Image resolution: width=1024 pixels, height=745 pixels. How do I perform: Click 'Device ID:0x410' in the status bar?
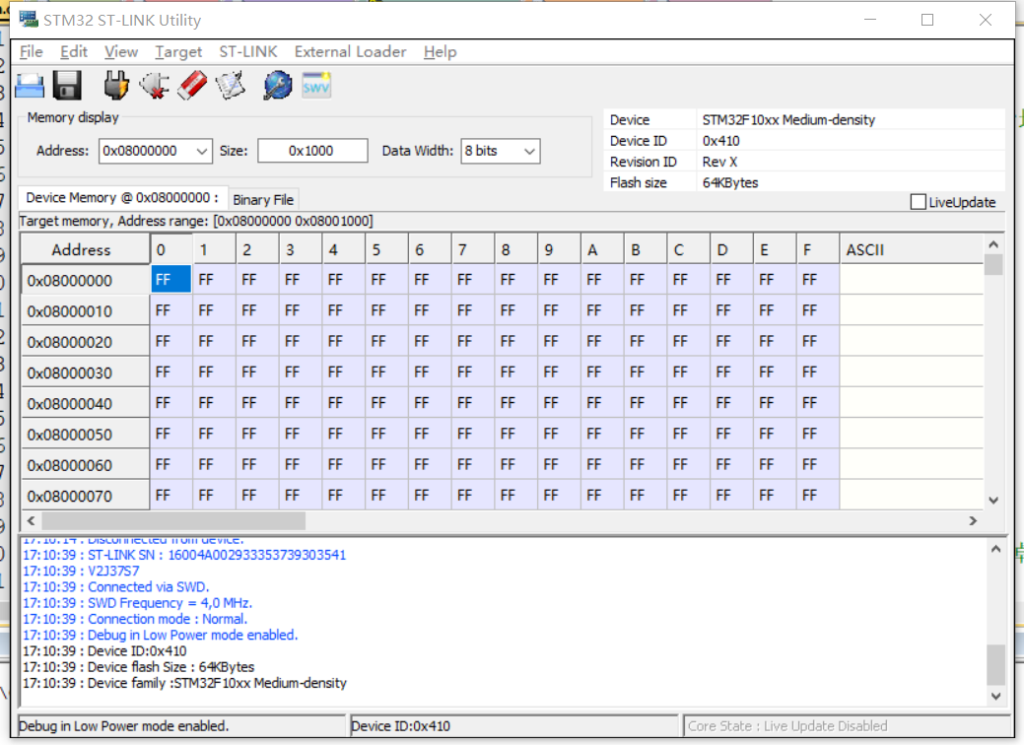tap(400, 726)
